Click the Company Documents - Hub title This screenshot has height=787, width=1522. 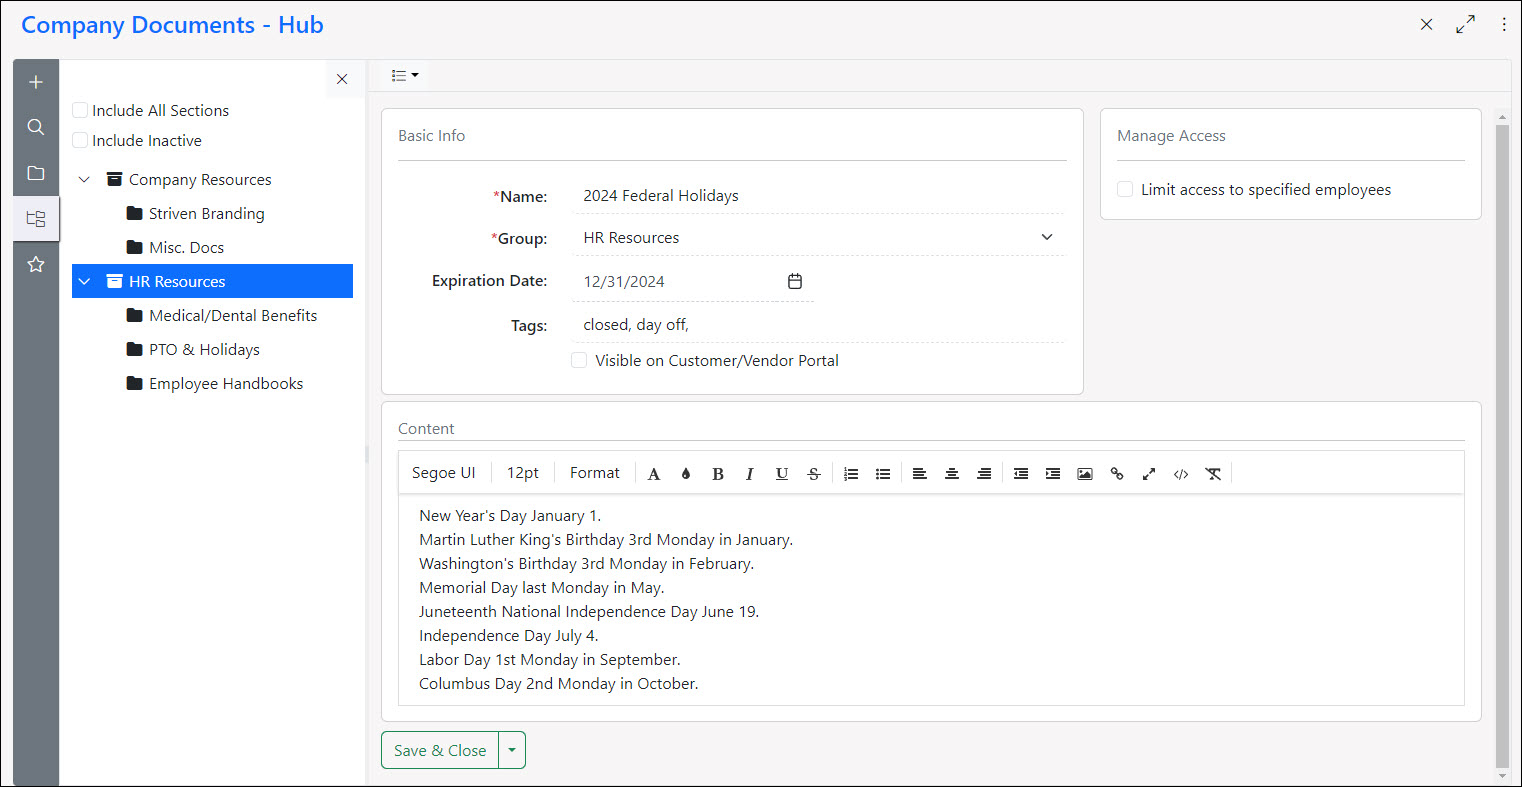click(172, 25)
